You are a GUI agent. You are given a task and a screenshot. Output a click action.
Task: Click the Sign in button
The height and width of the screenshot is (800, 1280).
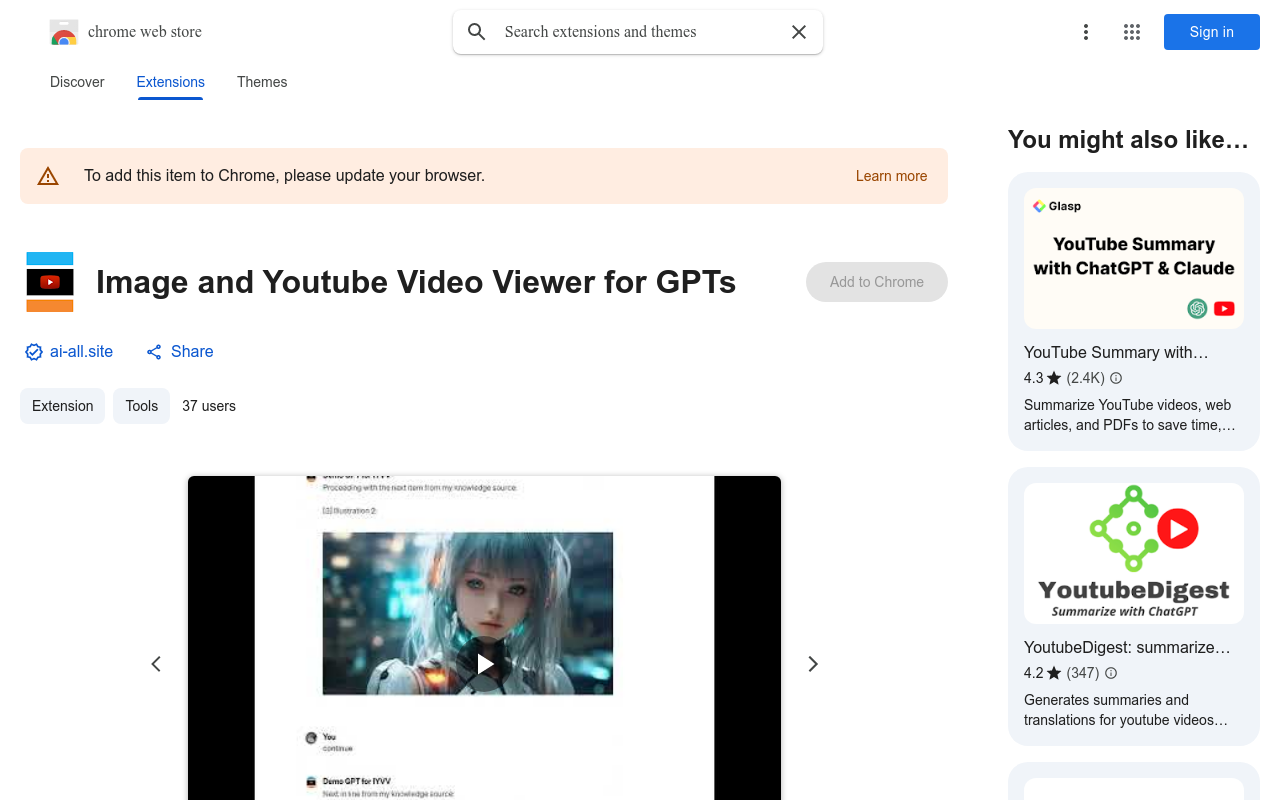1212,32
